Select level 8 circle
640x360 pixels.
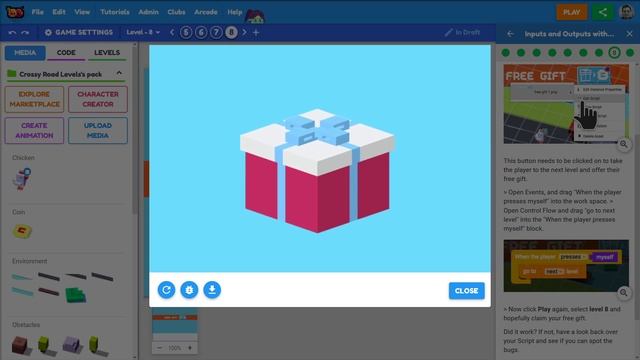pos(231,32)
